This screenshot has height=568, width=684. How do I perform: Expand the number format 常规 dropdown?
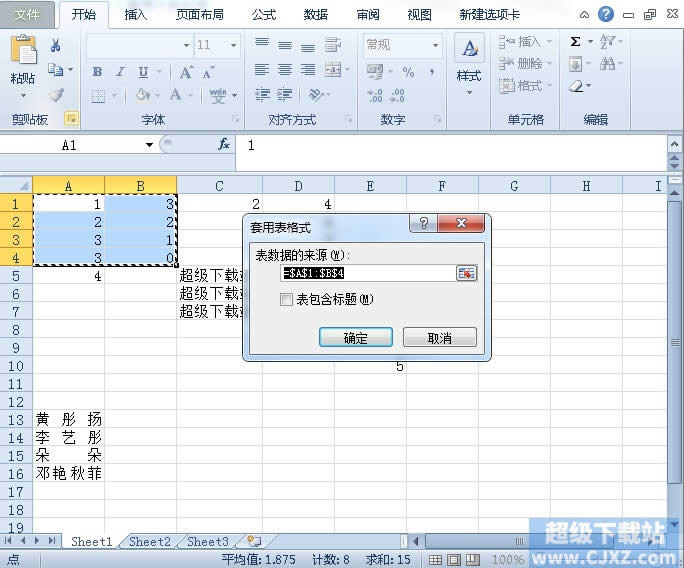point(435,45)
